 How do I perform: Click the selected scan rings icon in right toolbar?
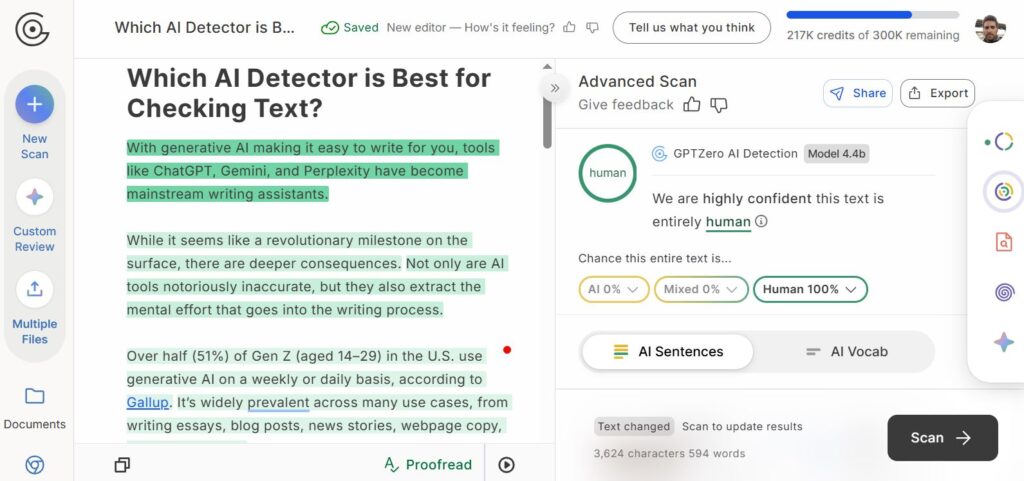coord(1004,191)
